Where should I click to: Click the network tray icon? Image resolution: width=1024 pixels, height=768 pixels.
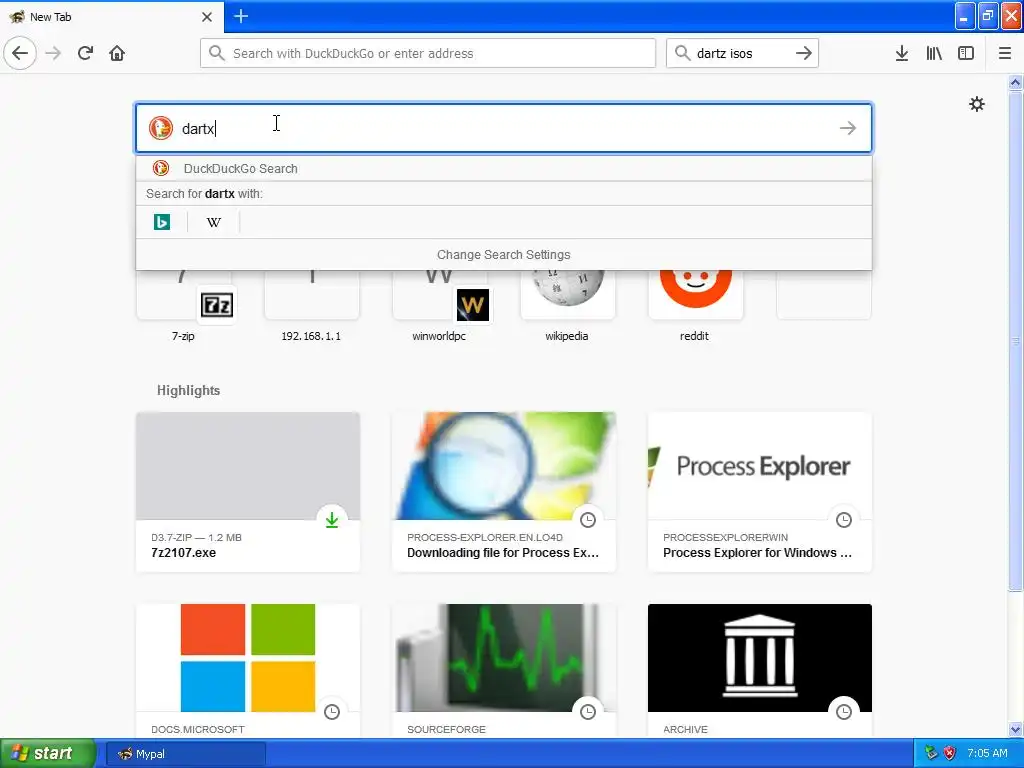point(931,754)
